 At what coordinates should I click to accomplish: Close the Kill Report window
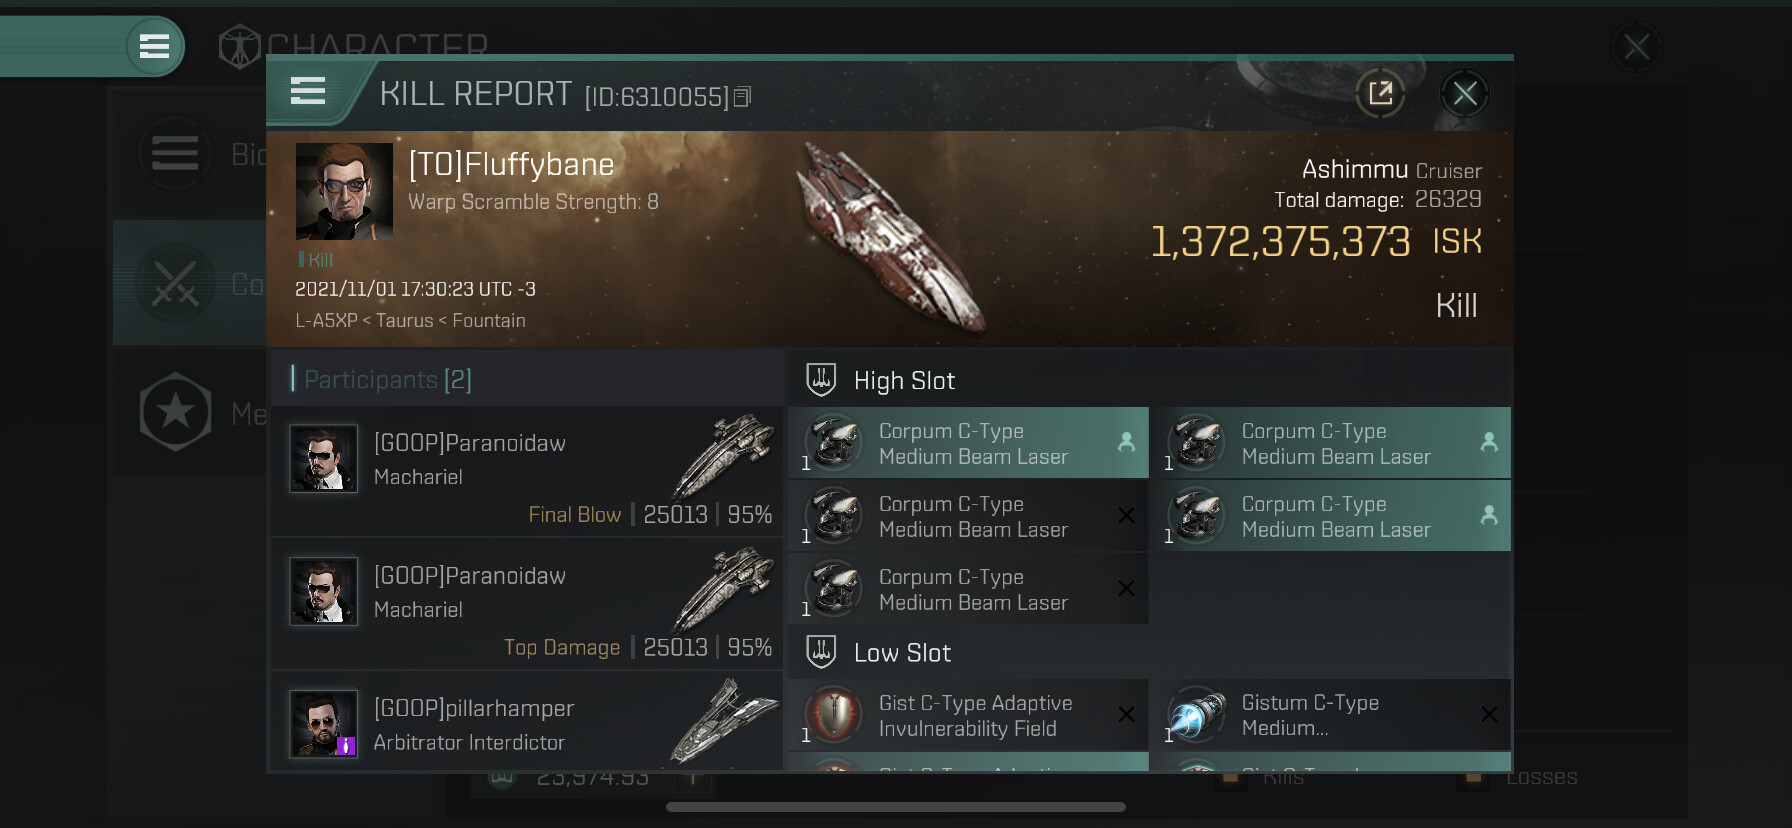click(x=1465, y=94)
